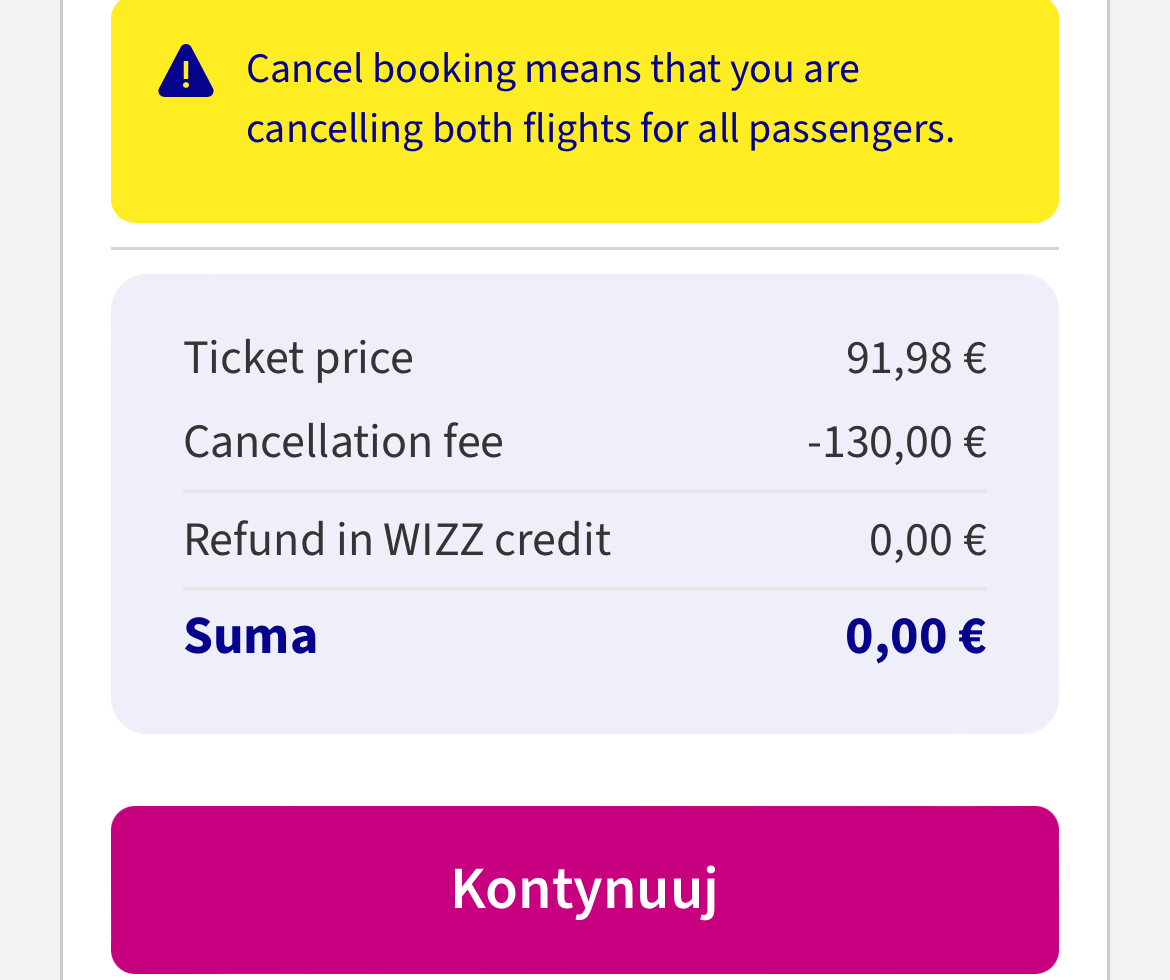Click the horizontal separator below yellow banner
Screen dimensions: 1170x980
[585, 248]
